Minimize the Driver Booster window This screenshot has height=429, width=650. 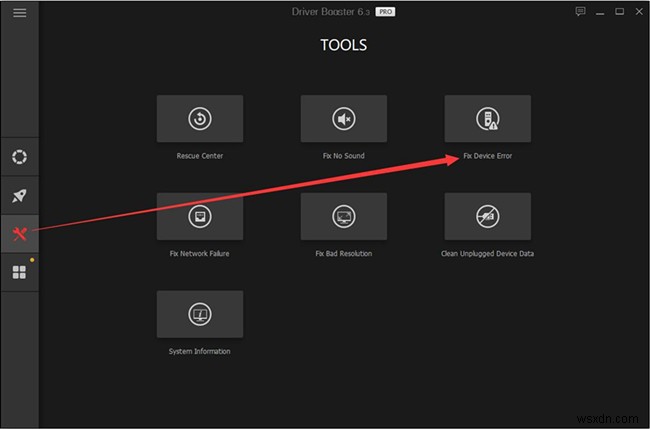pos(600,12)
